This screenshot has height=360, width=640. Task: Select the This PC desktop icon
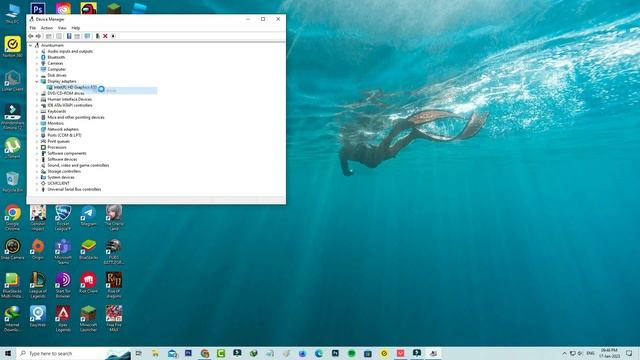[x=13, y=13]
